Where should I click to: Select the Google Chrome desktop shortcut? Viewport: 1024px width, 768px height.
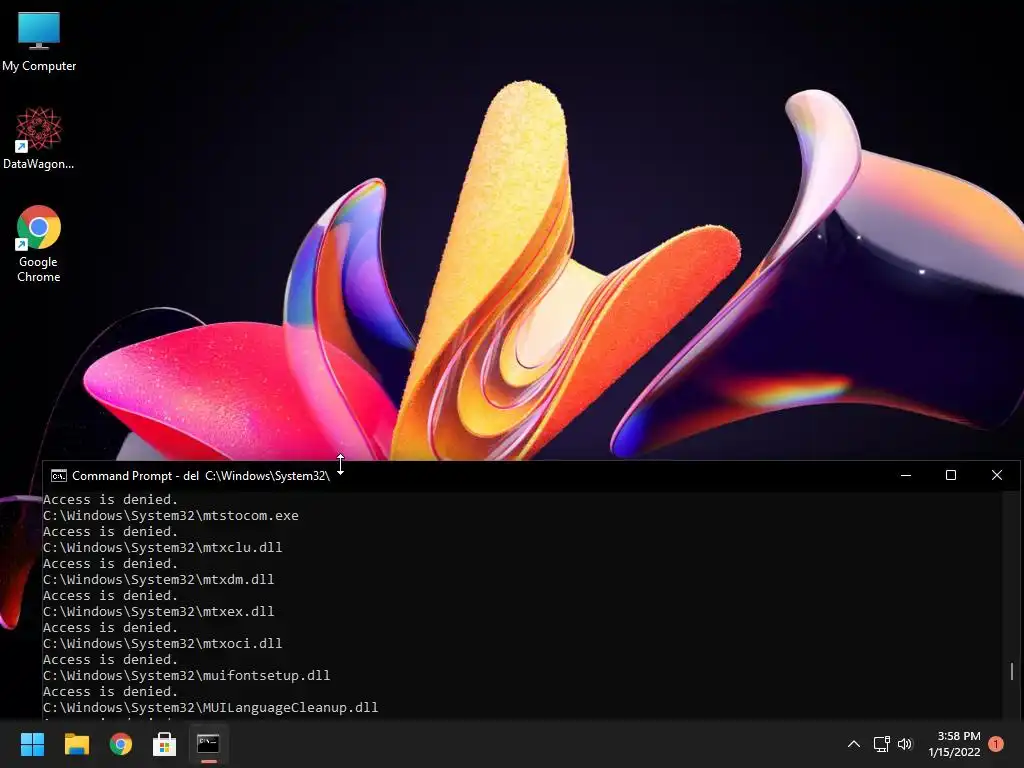39,244
